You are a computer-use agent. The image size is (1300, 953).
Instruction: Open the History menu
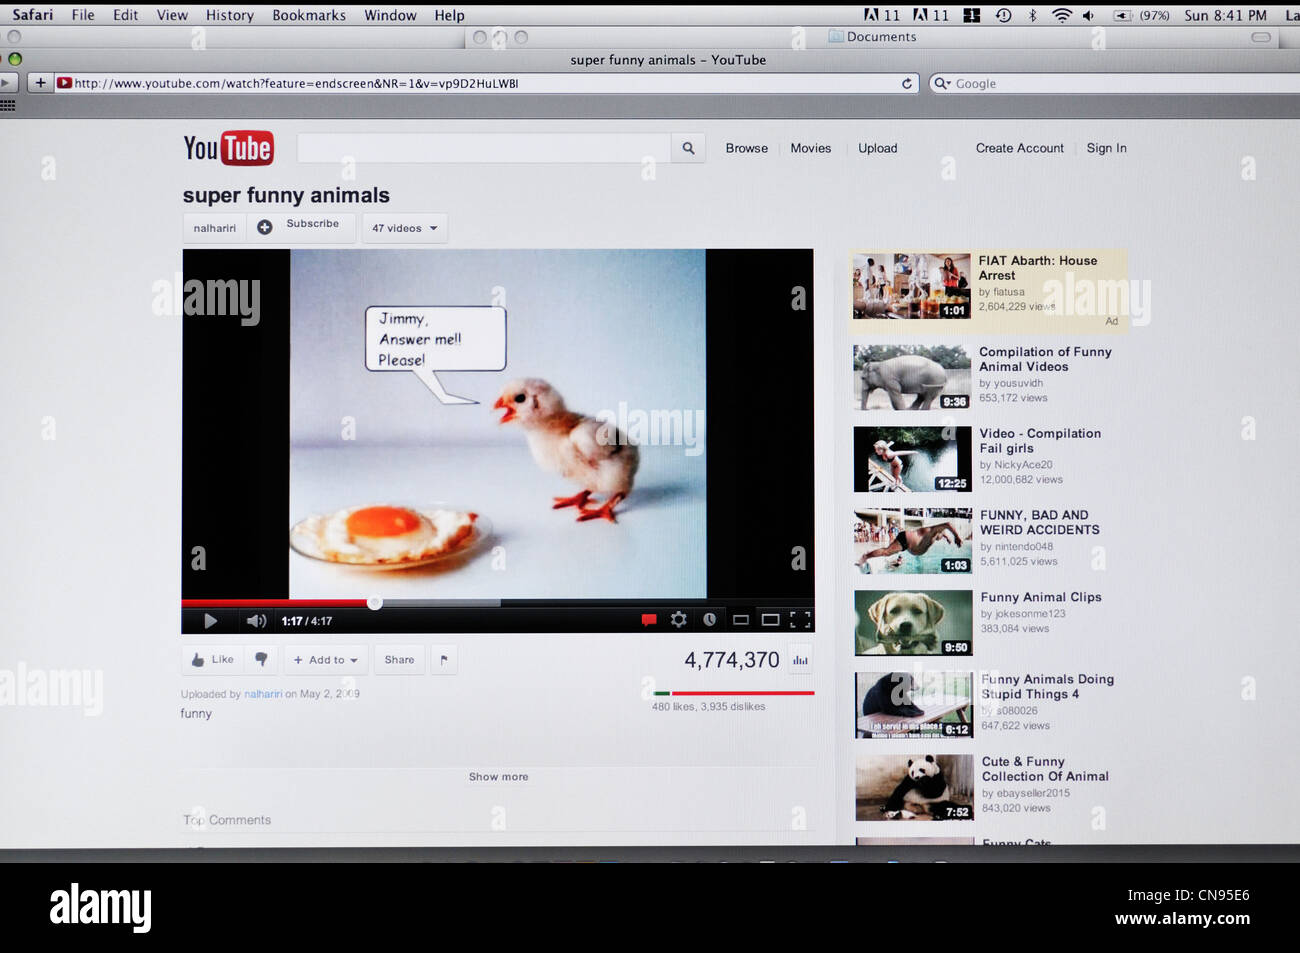click(229, 15)
